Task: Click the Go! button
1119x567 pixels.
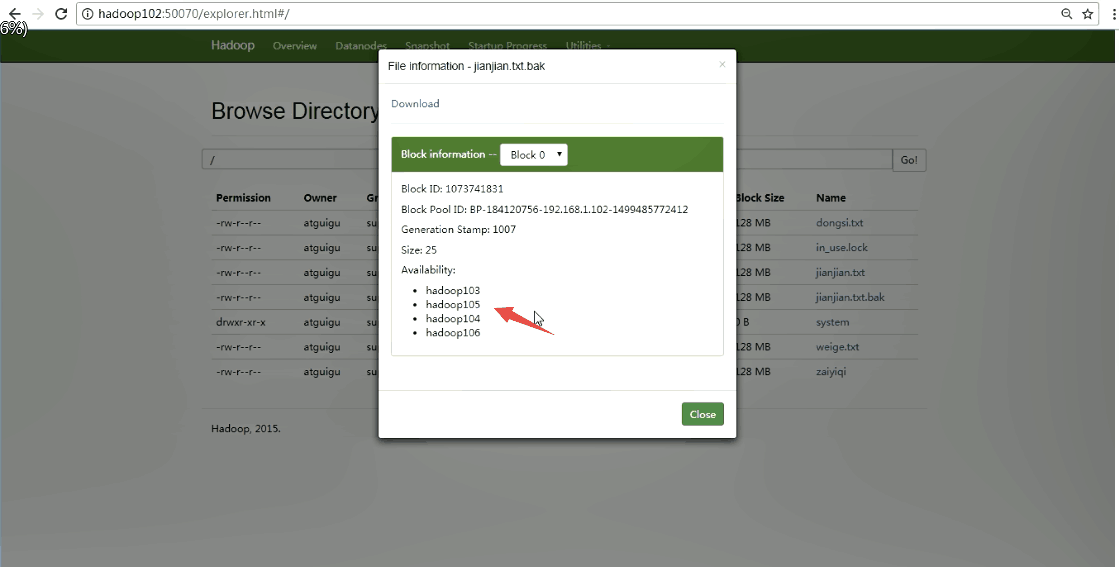Action: click(x=909, y=160)
